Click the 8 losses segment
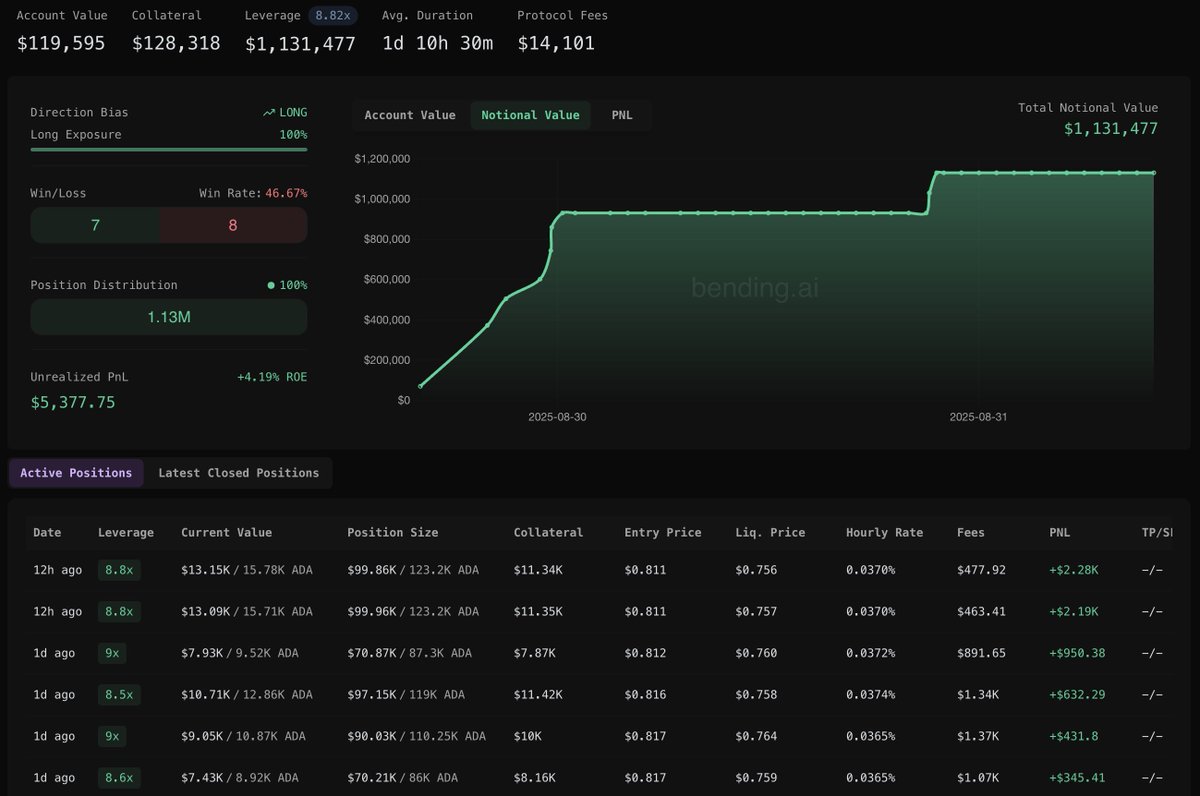Viewport: 1200px width, 796px height. coord(233,225)
